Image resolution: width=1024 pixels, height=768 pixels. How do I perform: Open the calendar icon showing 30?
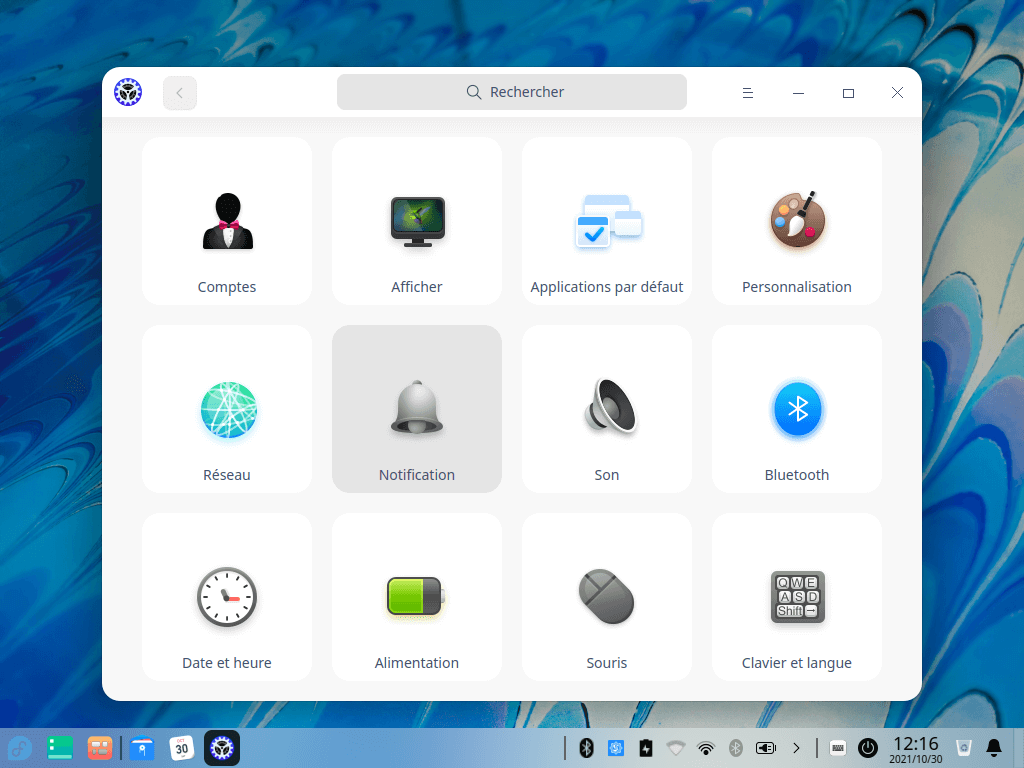coord(182,748)
